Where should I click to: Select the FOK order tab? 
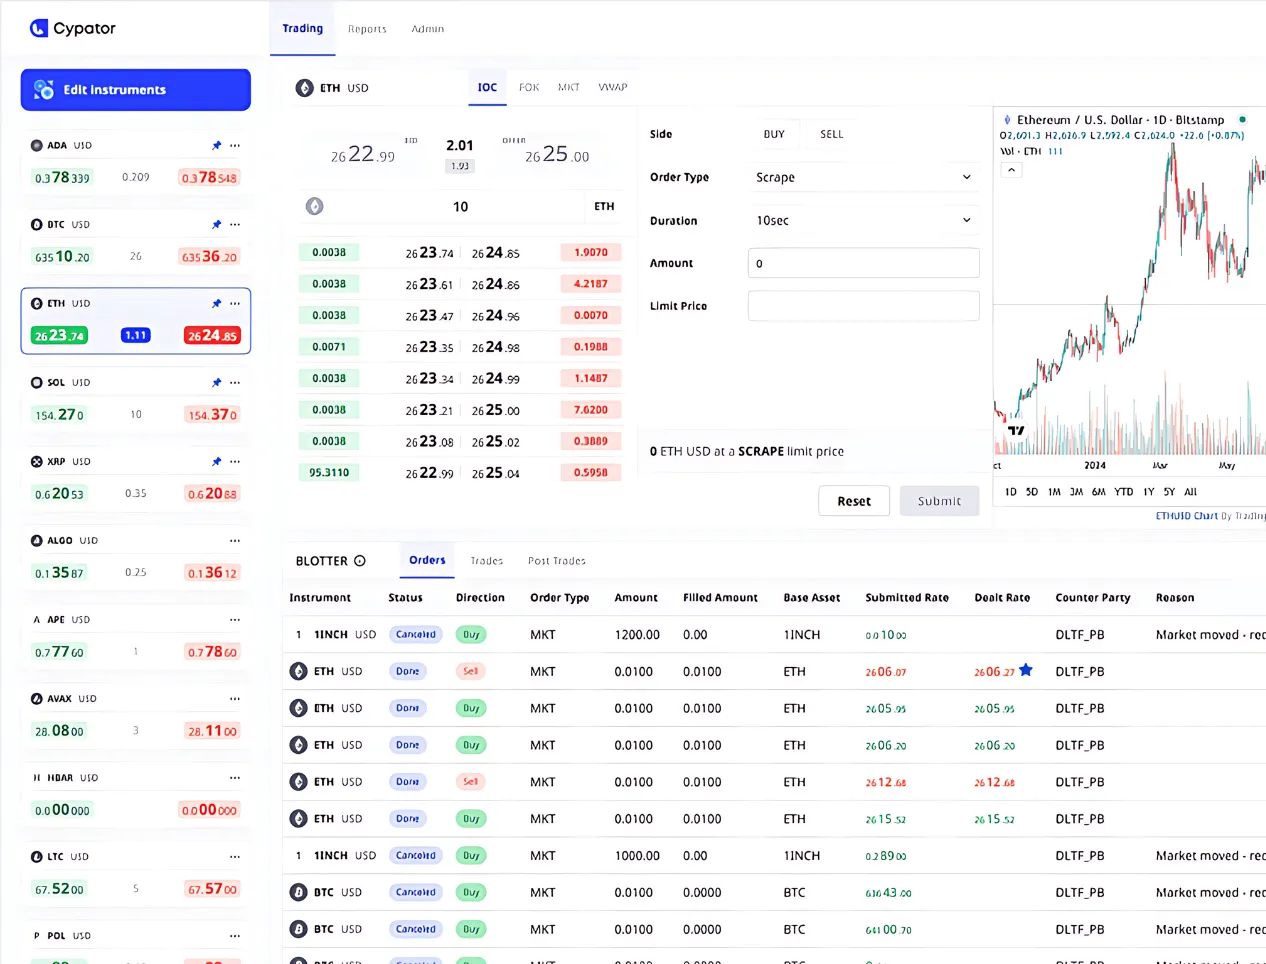coord(529,87)
